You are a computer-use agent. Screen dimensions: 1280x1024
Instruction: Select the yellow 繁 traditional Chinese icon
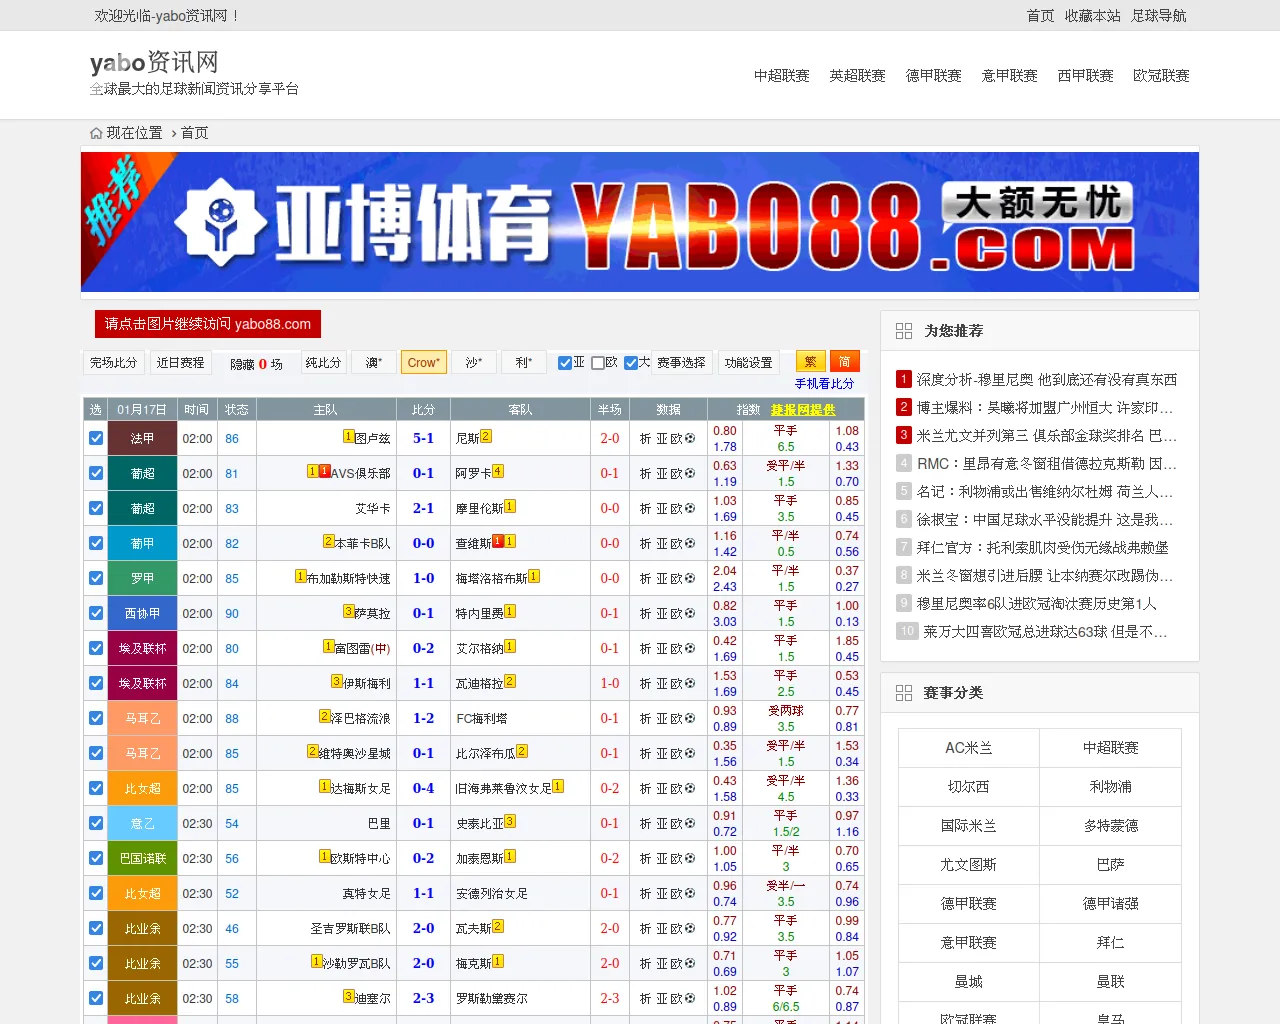810,361
